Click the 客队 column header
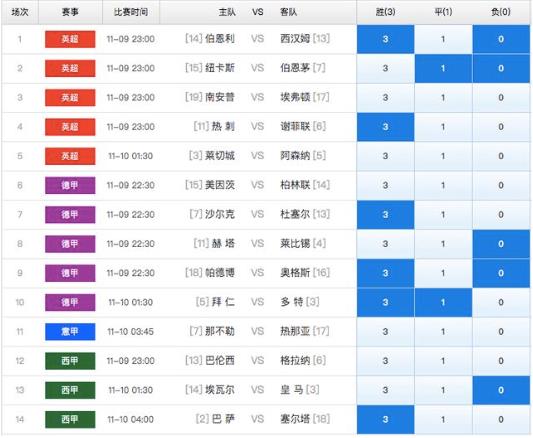This screenshot has width=533, height=438. [289, 12]
